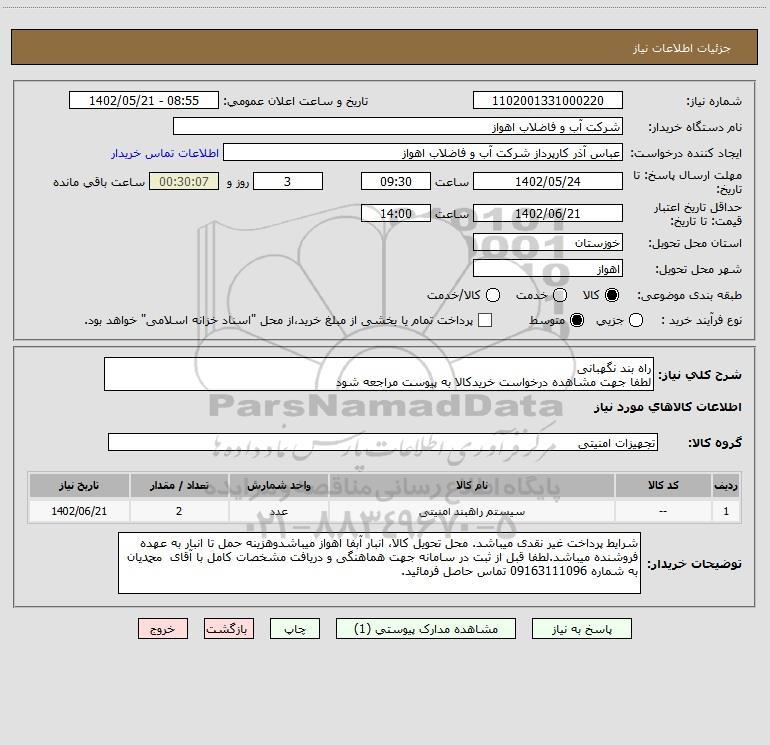Viewport: 770px width, 745px height.
Task: Select the کالا/خدمت radio option
Action: (x=493, y=295)
